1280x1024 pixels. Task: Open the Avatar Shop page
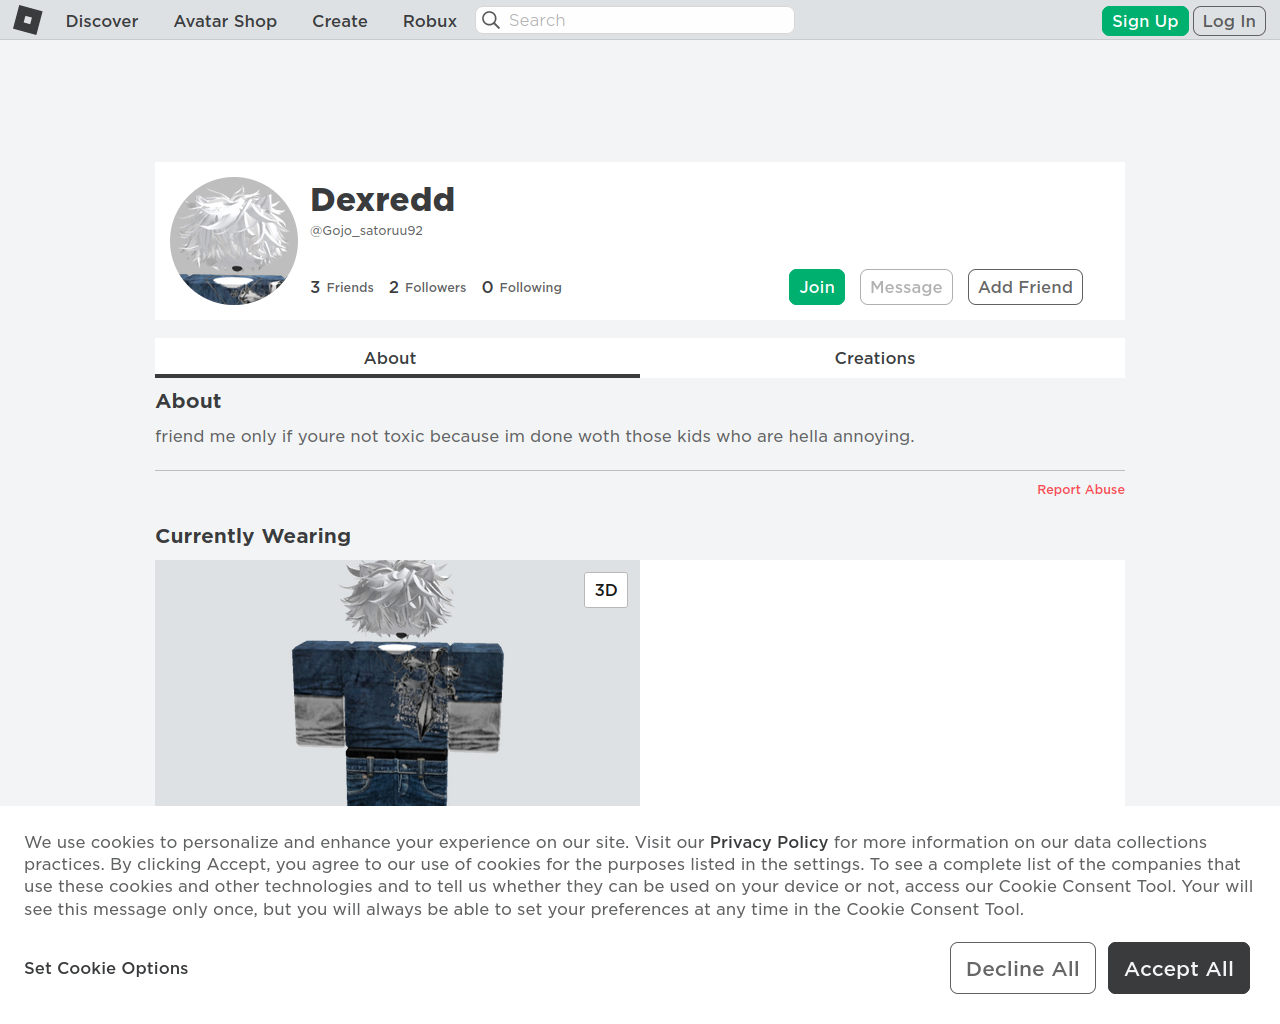click(225, 21)
